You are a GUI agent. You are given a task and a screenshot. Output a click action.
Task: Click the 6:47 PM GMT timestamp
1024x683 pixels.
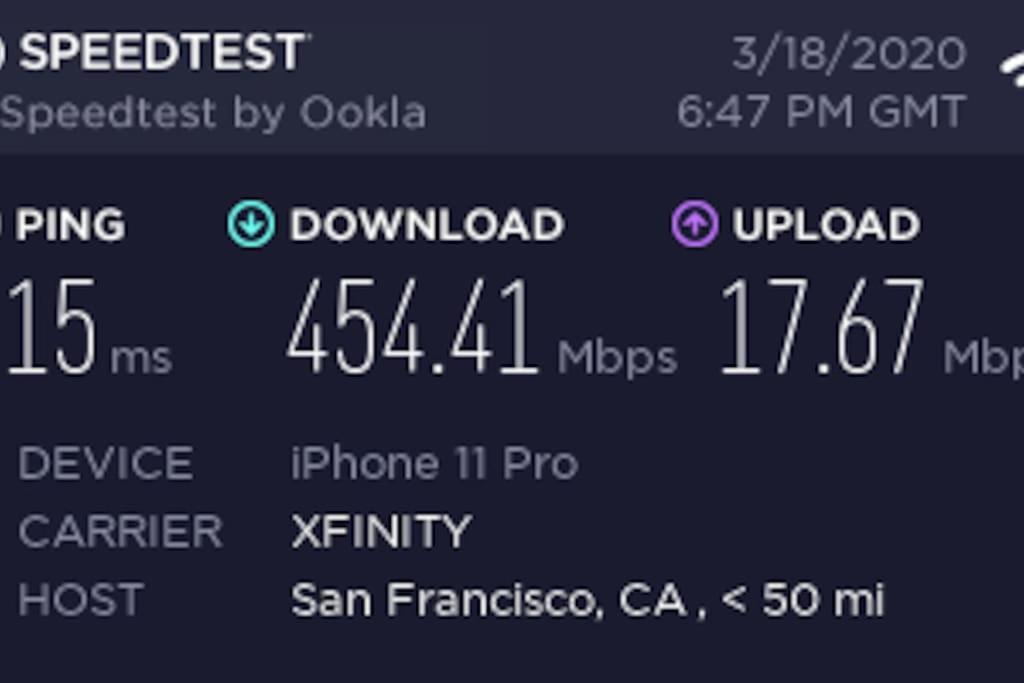pos(821,112)
